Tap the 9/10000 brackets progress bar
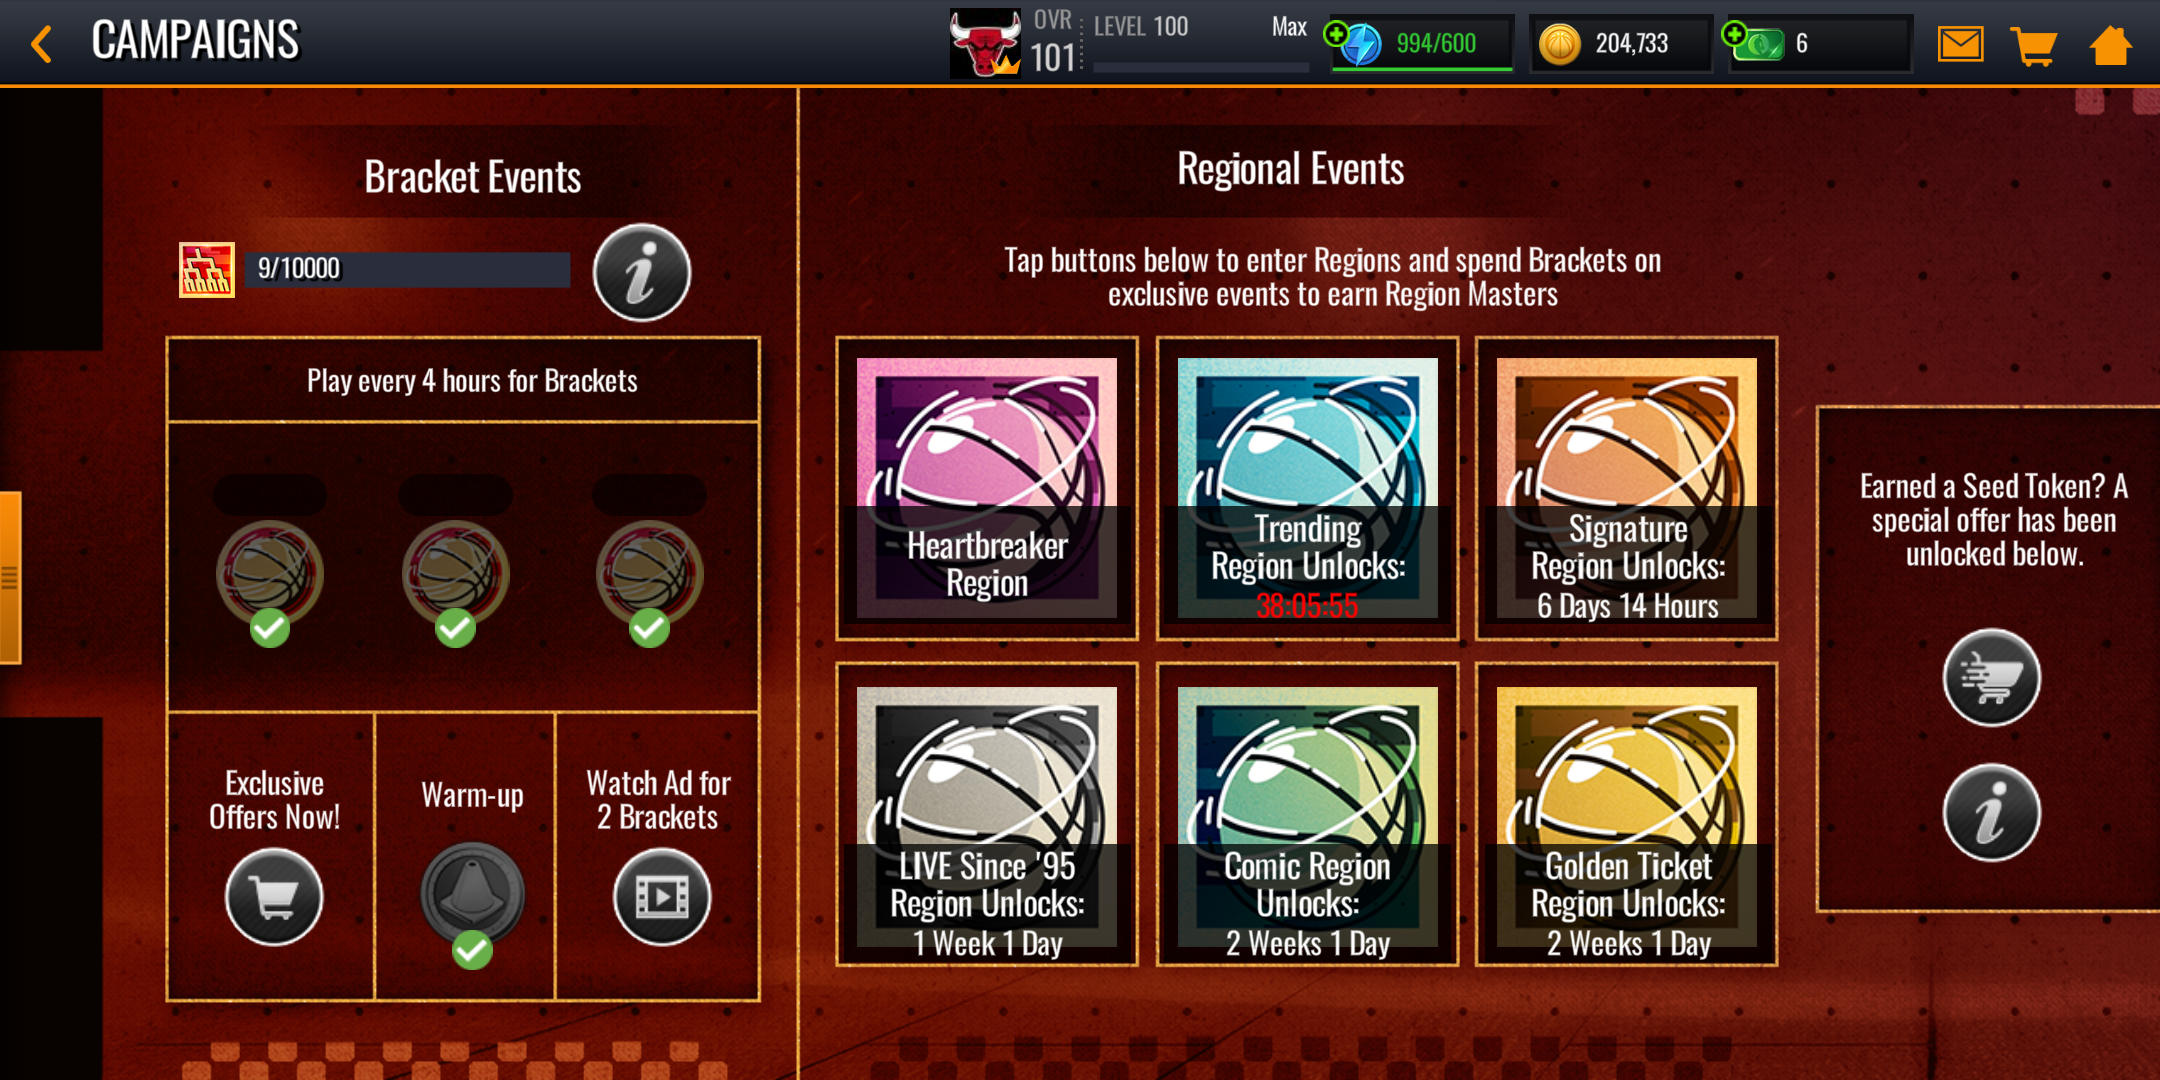2160x1080 pixels. tap(407, 269)
